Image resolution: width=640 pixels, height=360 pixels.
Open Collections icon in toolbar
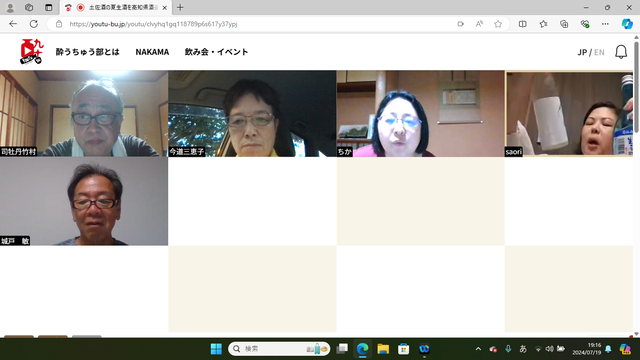pos(564,24)
